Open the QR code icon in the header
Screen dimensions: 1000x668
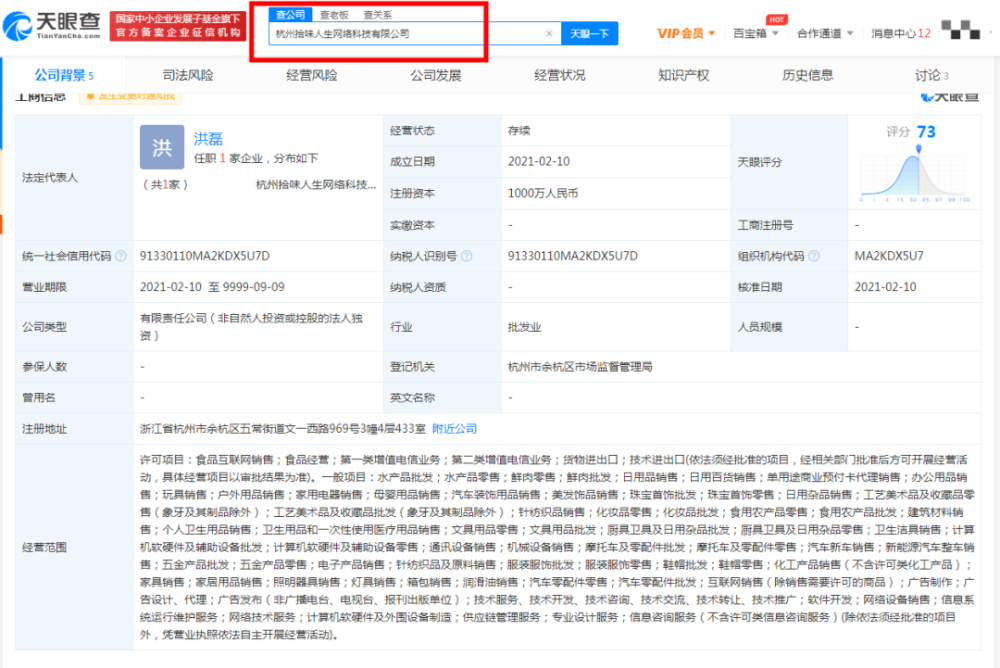coord(960,29)
